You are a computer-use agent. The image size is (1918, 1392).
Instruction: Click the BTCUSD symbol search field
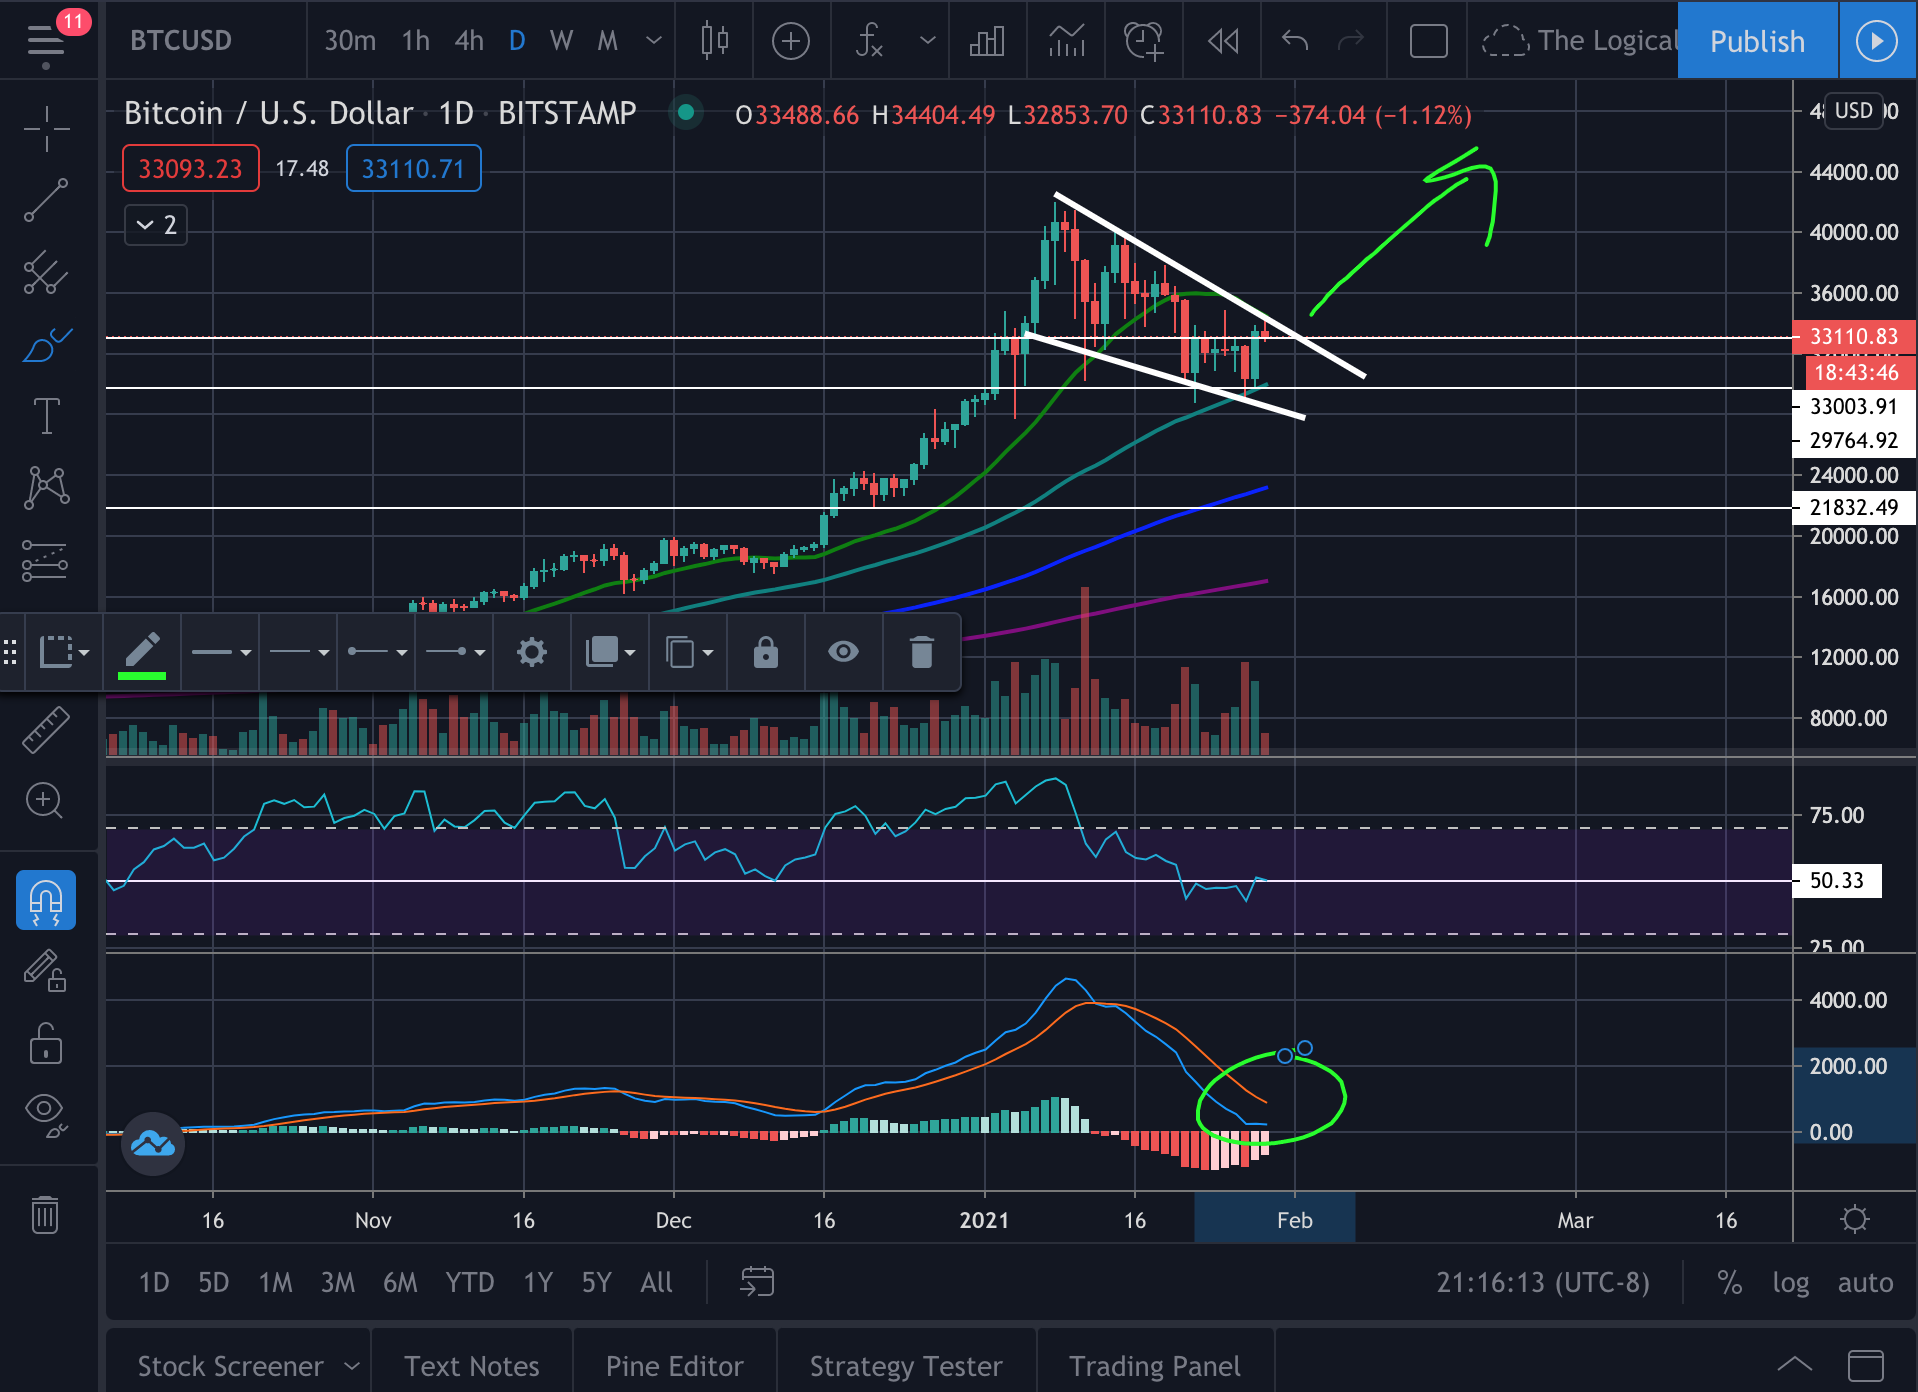click(181, 41)
